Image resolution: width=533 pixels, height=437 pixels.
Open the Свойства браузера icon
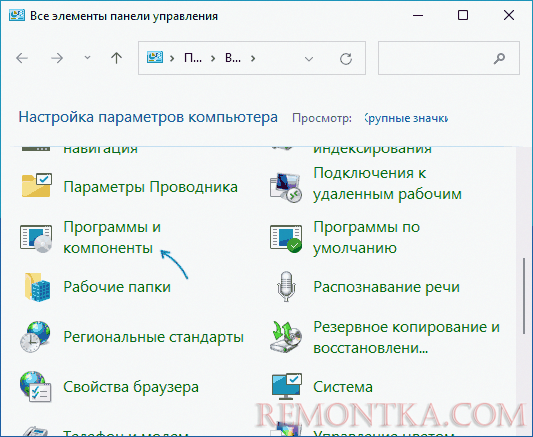pos(35,387)
